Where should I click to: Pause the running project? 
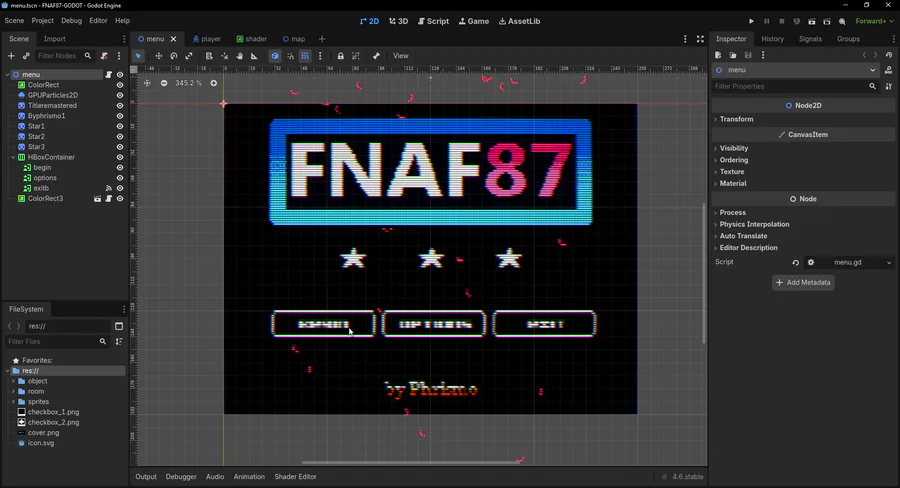[x=766, y=21]
